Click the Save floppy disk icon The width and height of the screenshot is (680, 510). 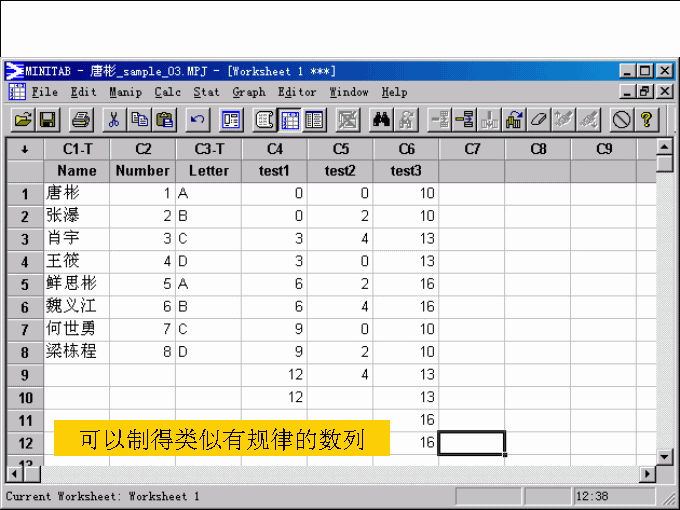click(46, 120)
